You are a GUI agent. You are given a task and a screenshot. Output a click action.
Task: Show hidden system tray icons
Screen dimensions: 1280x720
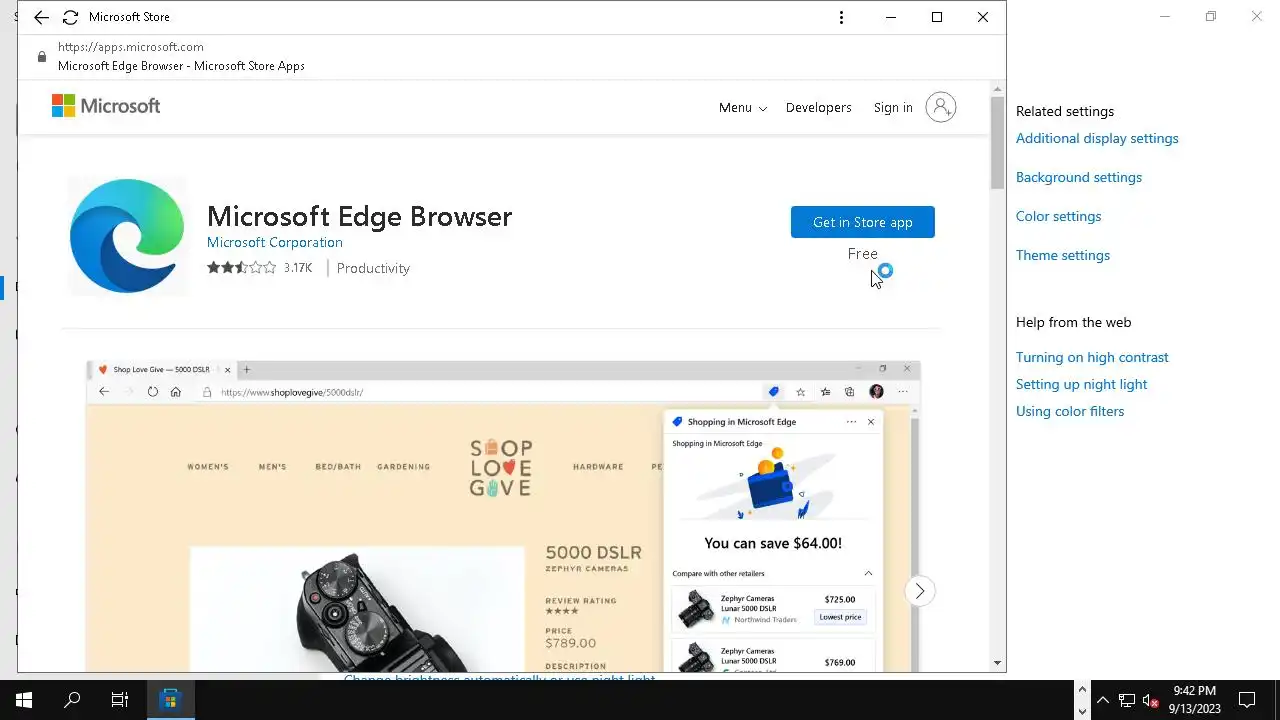tap(1102, 700)
